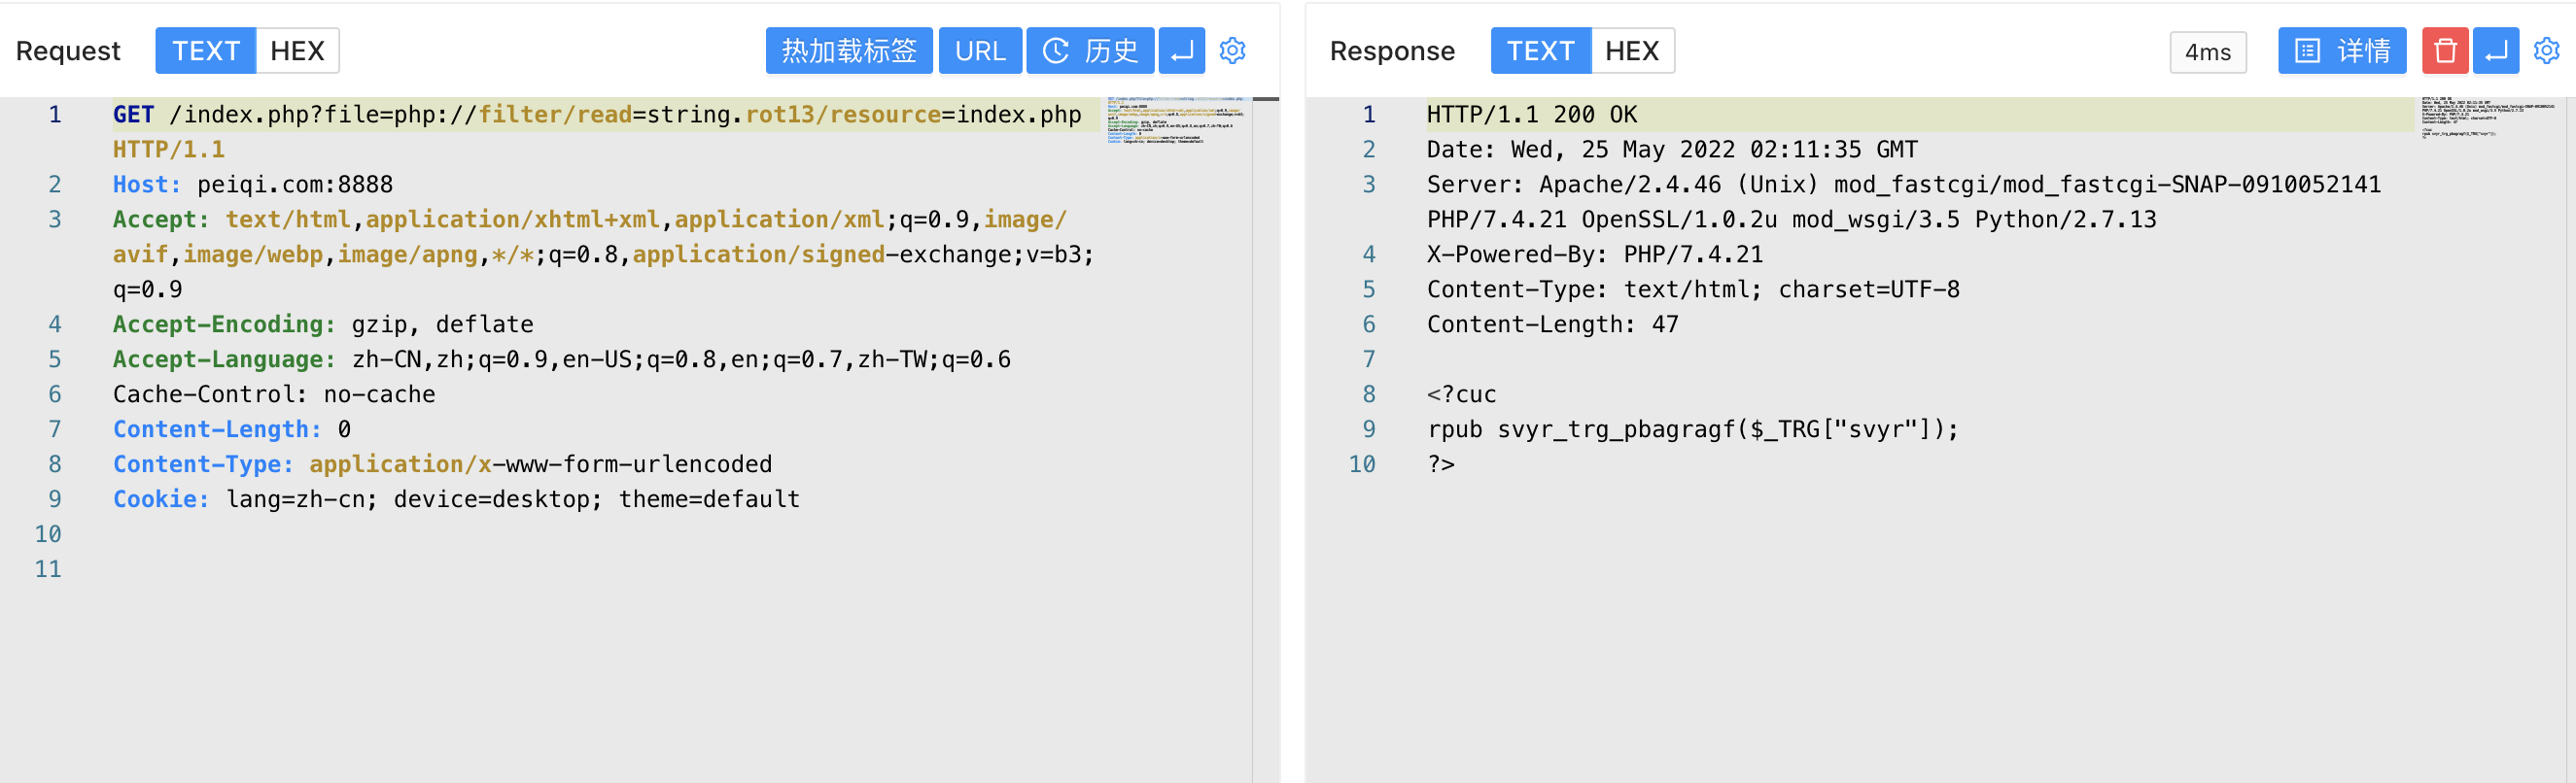Click the Content-Type: text/html response line

[x=1693, y=290]
